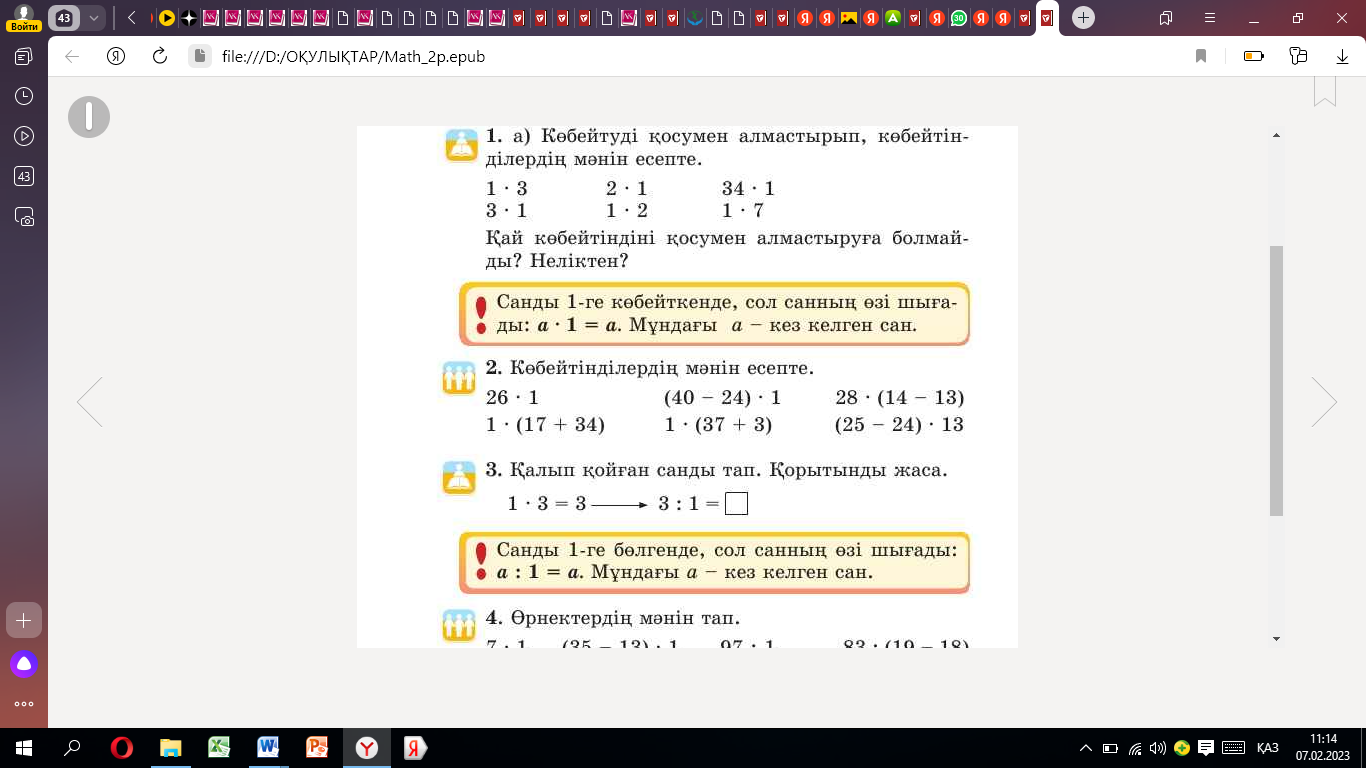Reload the current page
This screenshot has width=1366, height=768.
tap(159, 57)
